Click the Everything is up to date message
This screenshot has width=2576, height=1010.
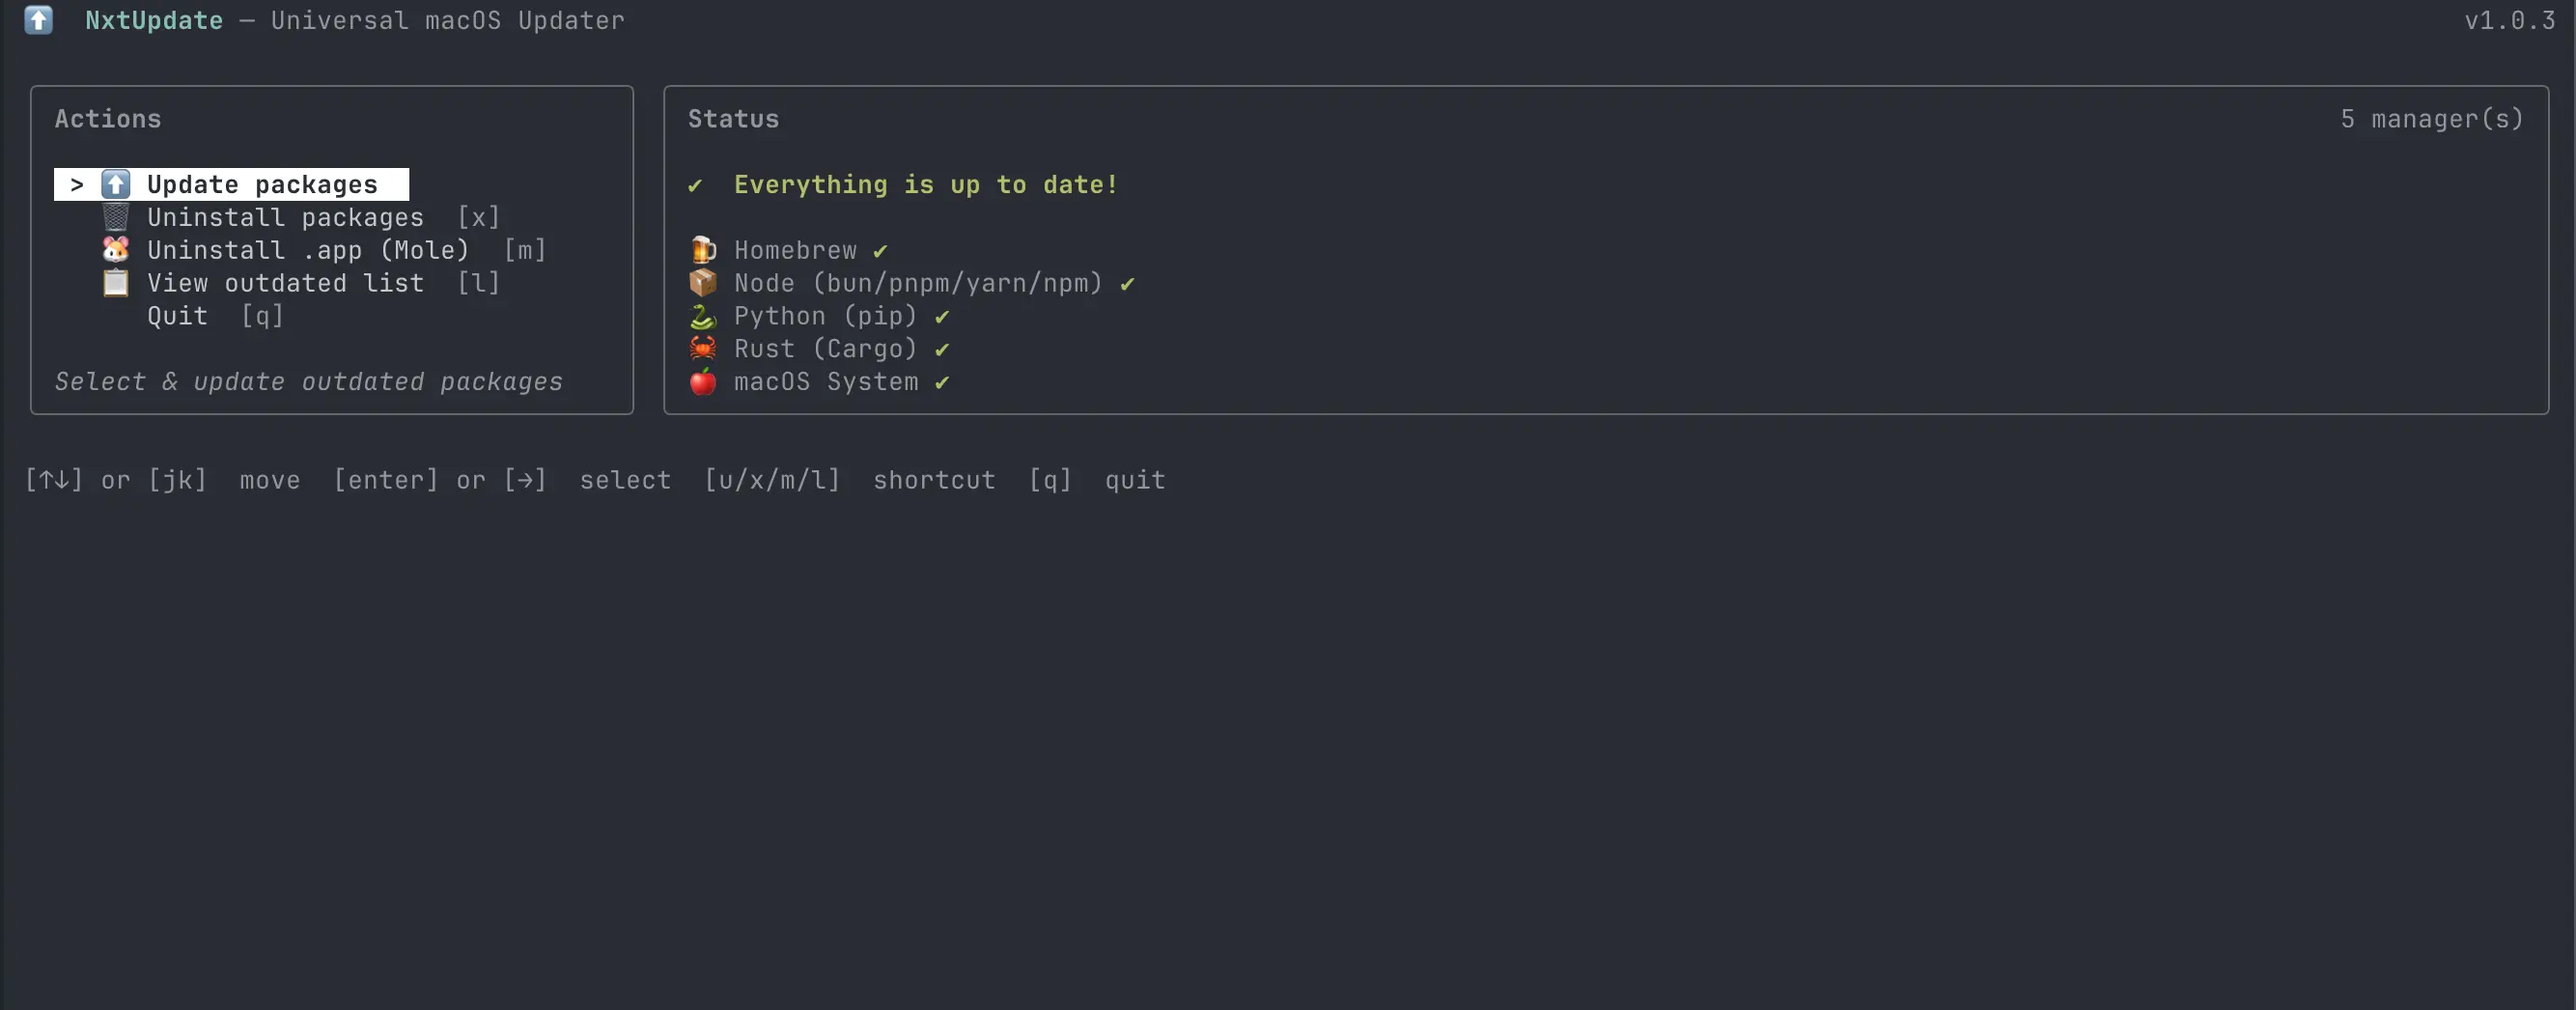tap(925, 185)
